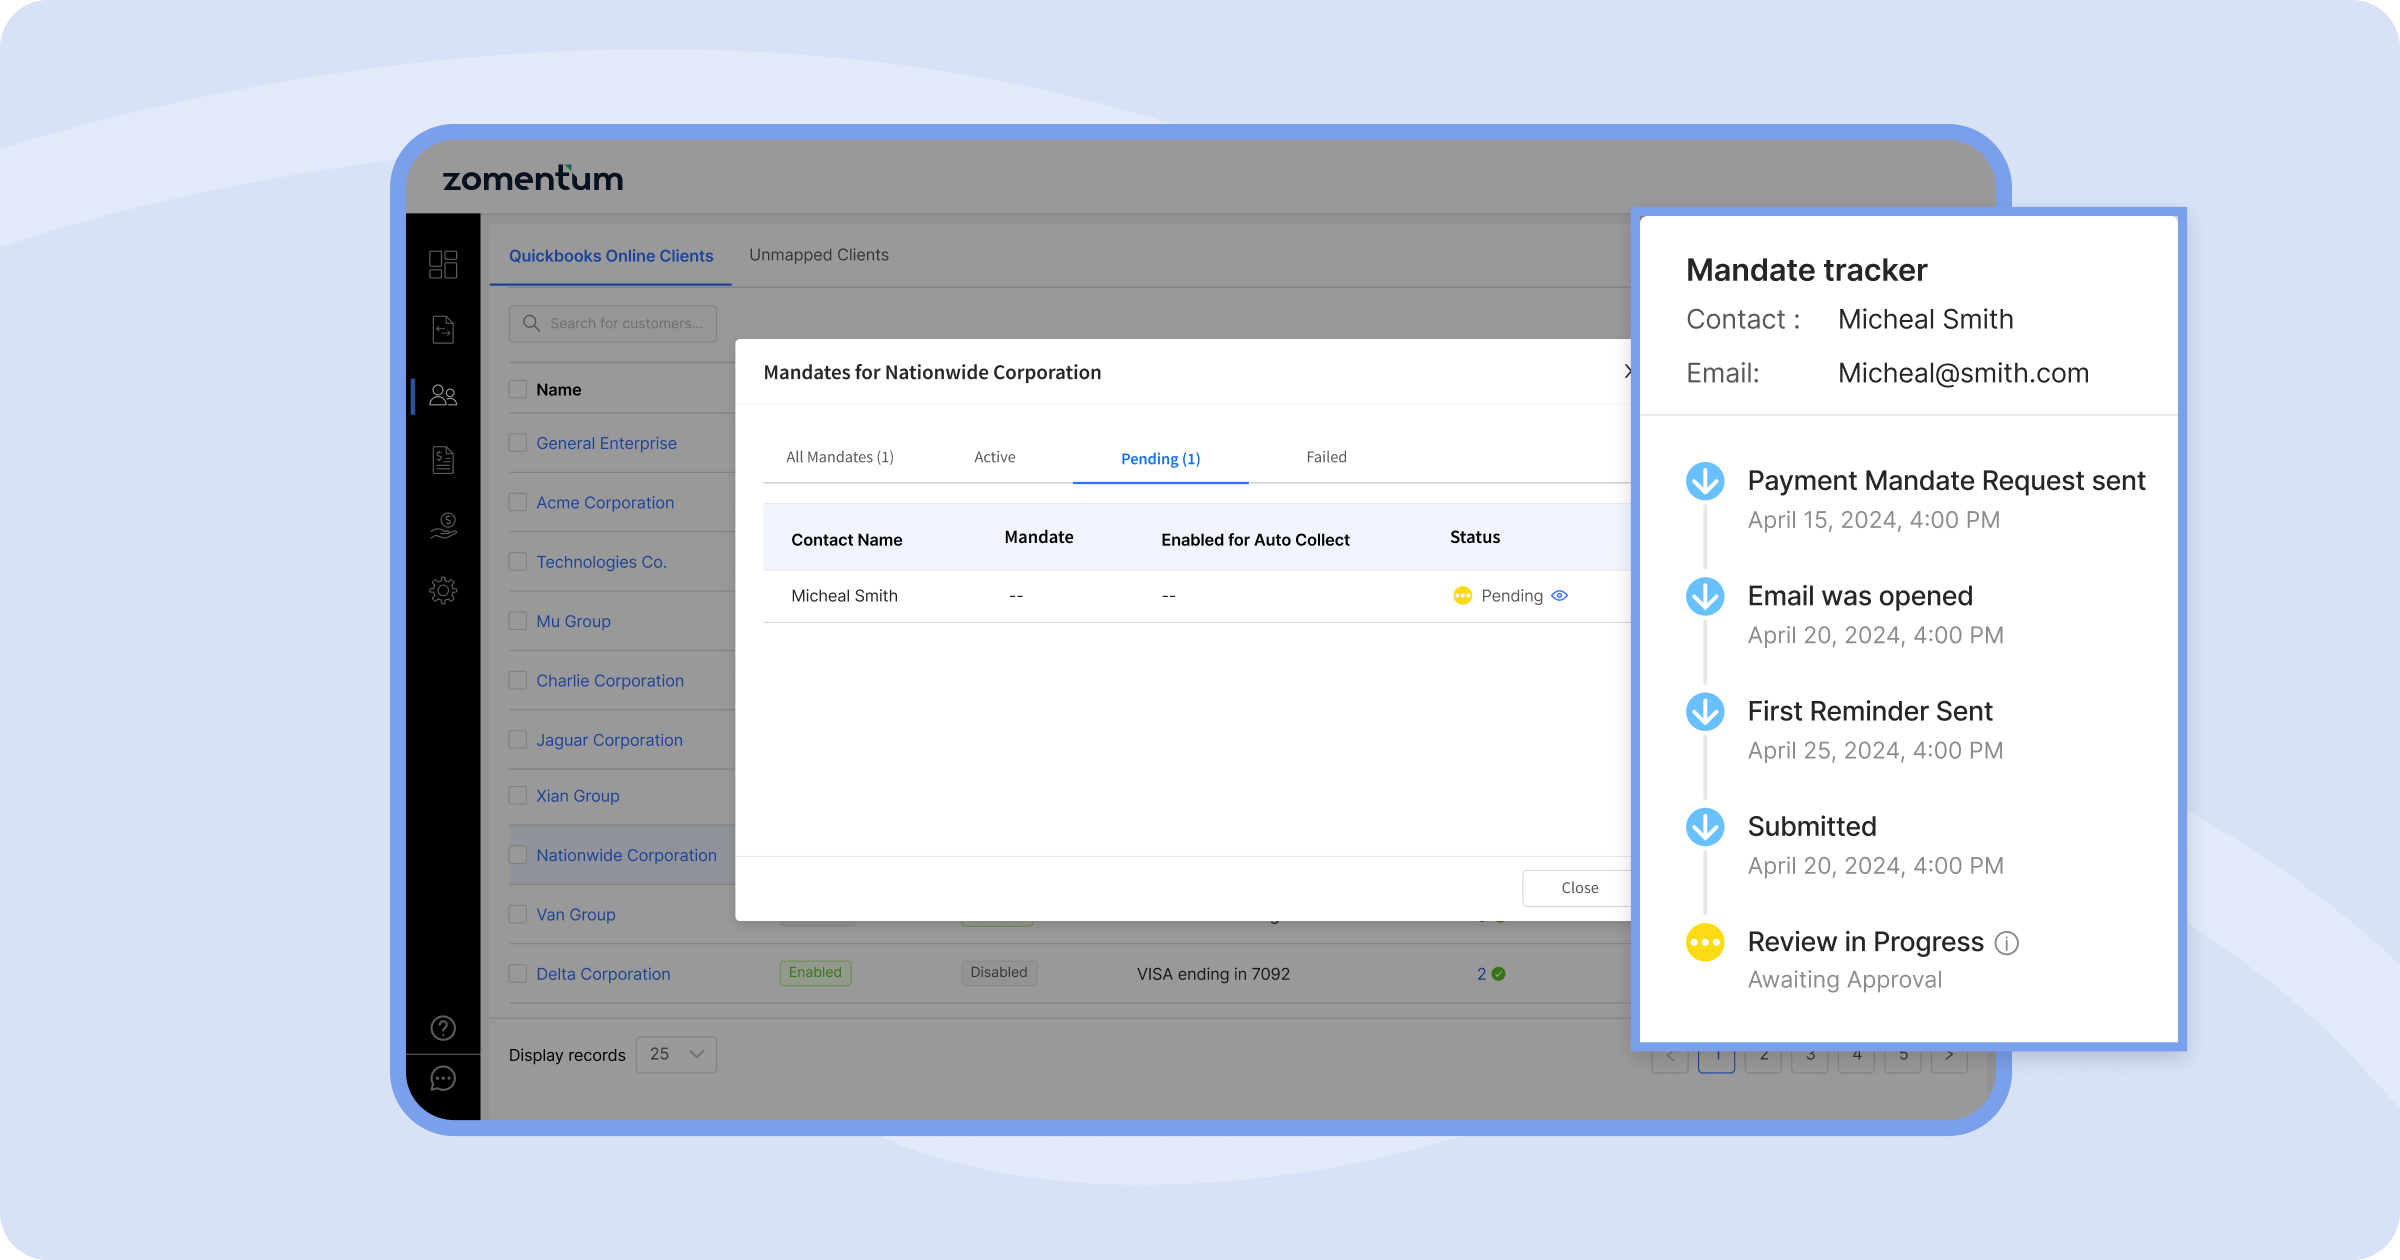2400x1260 pixels.
Task: Open the Display records dropdown showing 25
Action: tap(676, 1054)
